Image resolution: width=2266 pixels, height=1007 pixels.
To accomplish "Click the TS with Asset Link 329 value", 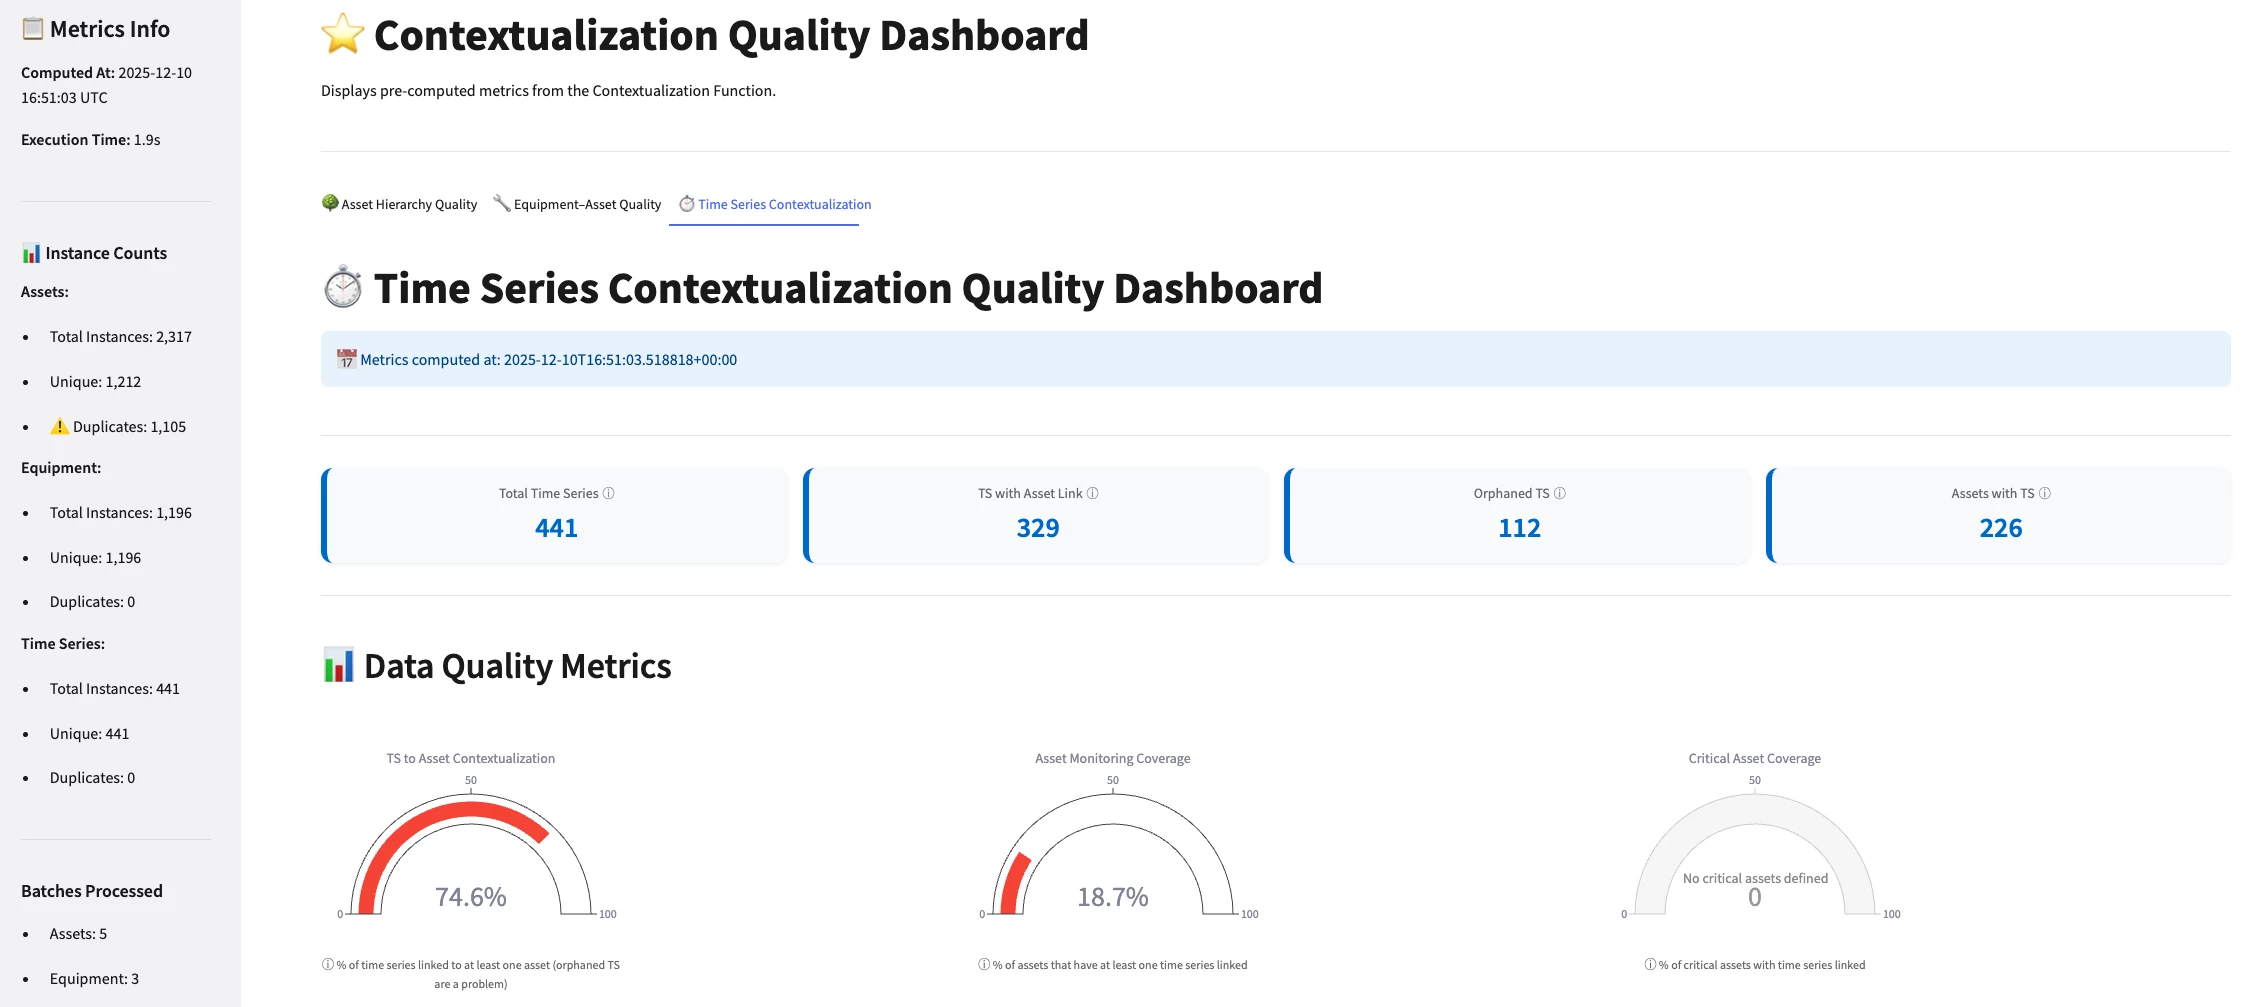I will [x=1037, y=528].
